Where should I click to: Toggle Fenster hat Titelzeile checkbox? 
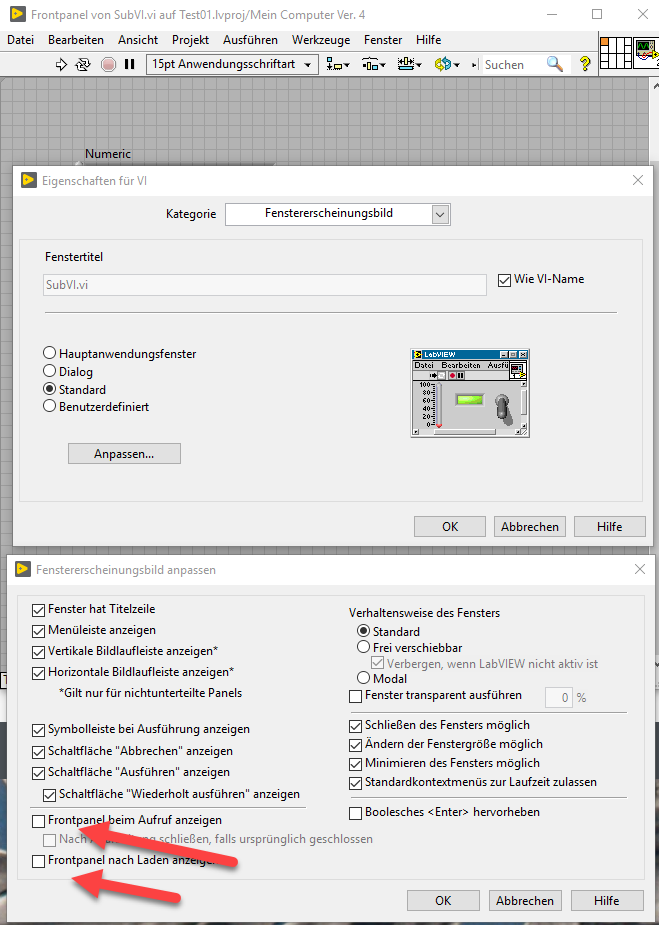[x=38, y=610]
